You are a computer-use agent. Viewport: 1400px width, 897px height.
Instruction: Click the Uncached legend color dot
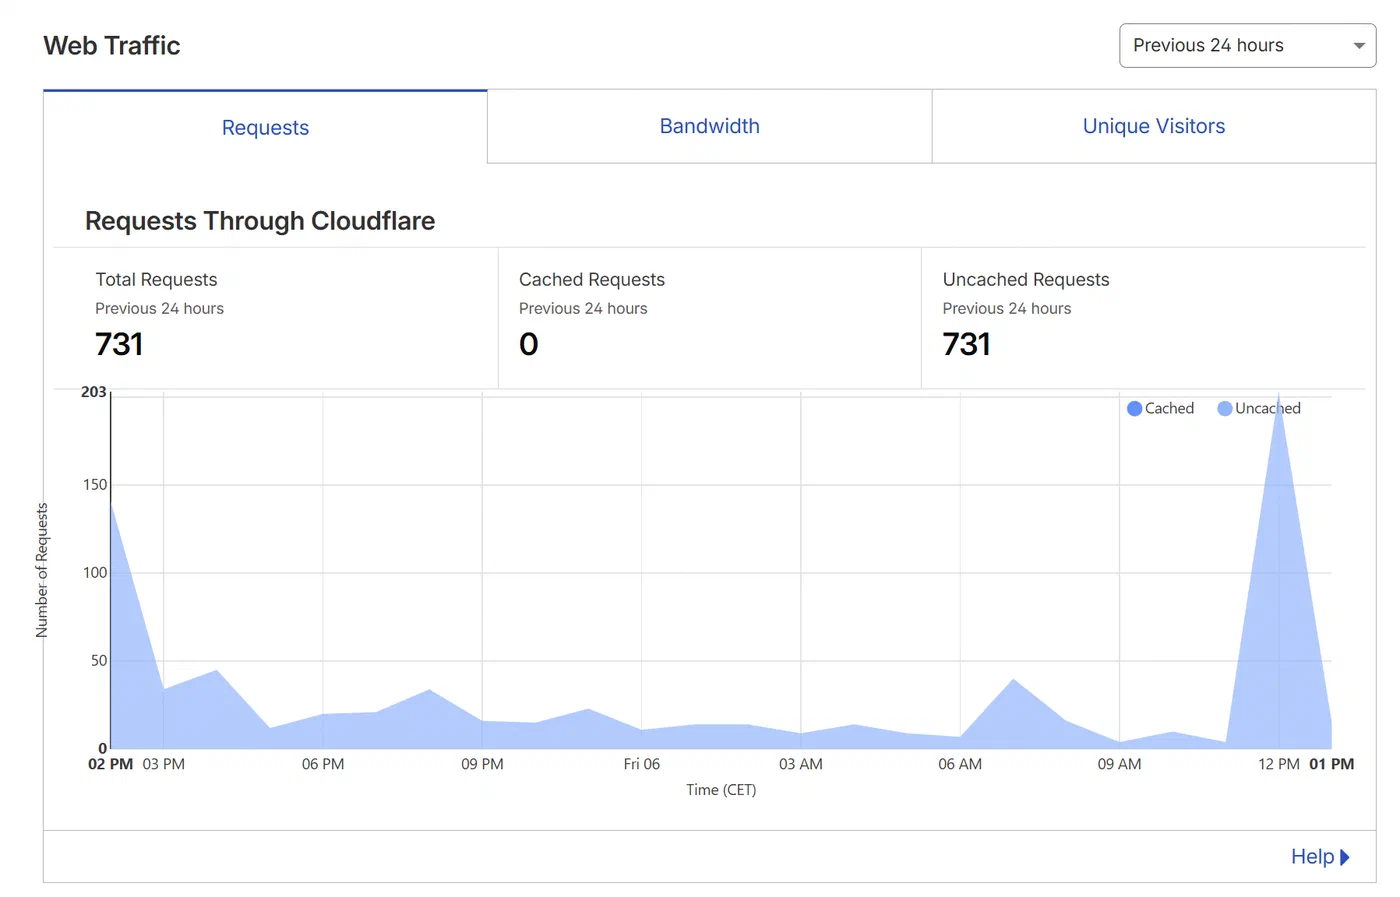point(1224,408)
